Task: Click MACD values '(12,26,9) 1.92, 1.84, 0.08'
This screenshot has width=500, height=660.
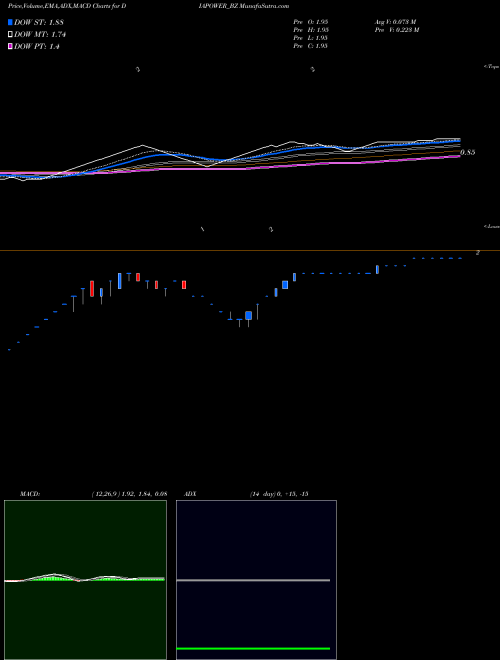Action: (x=129, y=494)
